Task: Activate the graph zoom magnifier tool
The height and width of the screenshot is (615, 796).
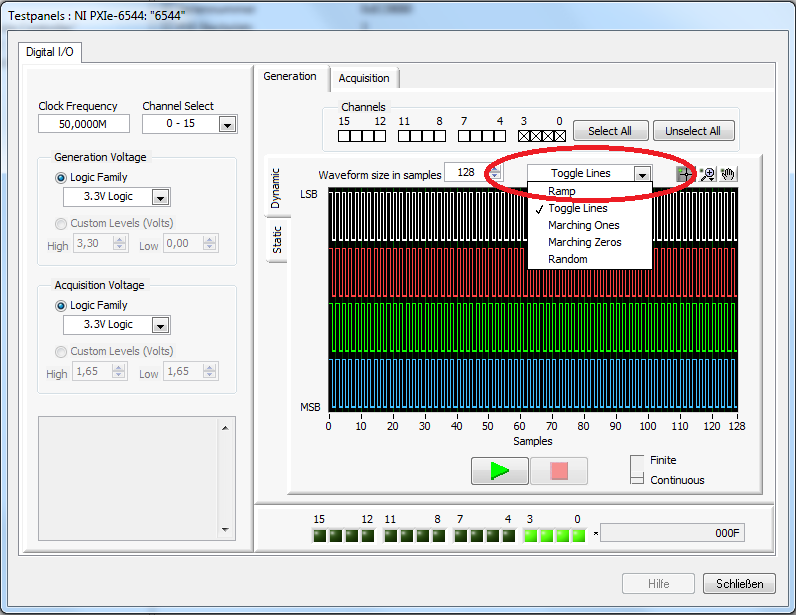Action: [707, 174]
